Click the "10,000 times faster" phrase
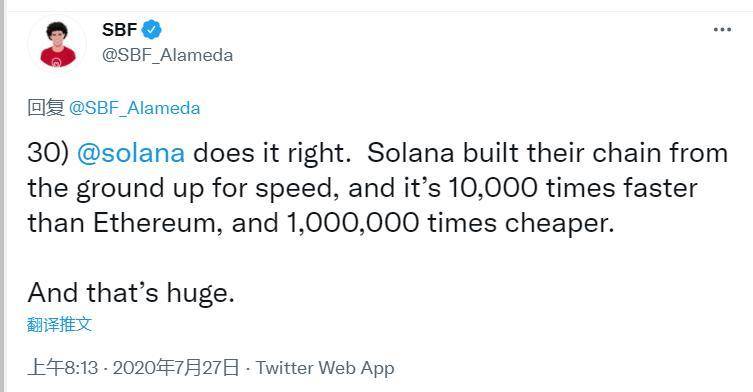753x392 pixels. (x=573, y=188)
